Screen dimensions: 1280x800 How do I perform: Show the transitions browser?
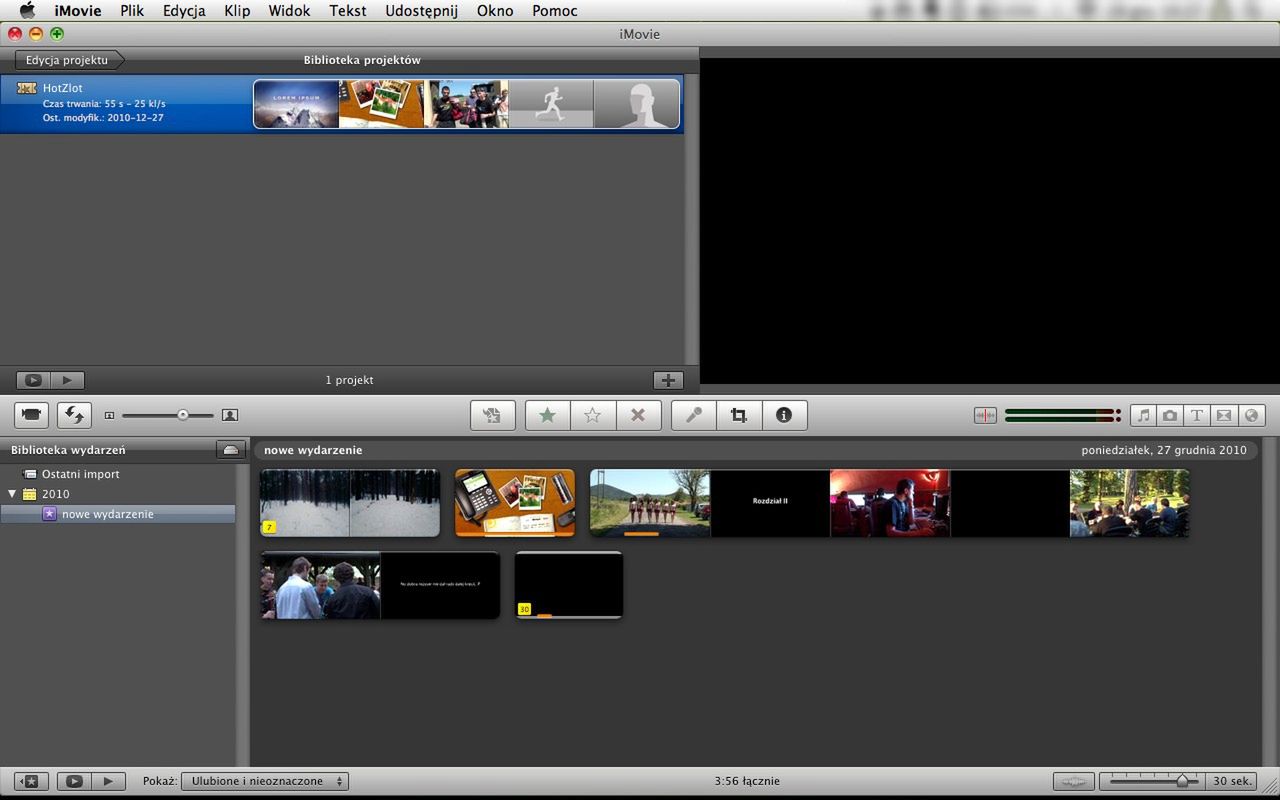(x=1224, y=415)
